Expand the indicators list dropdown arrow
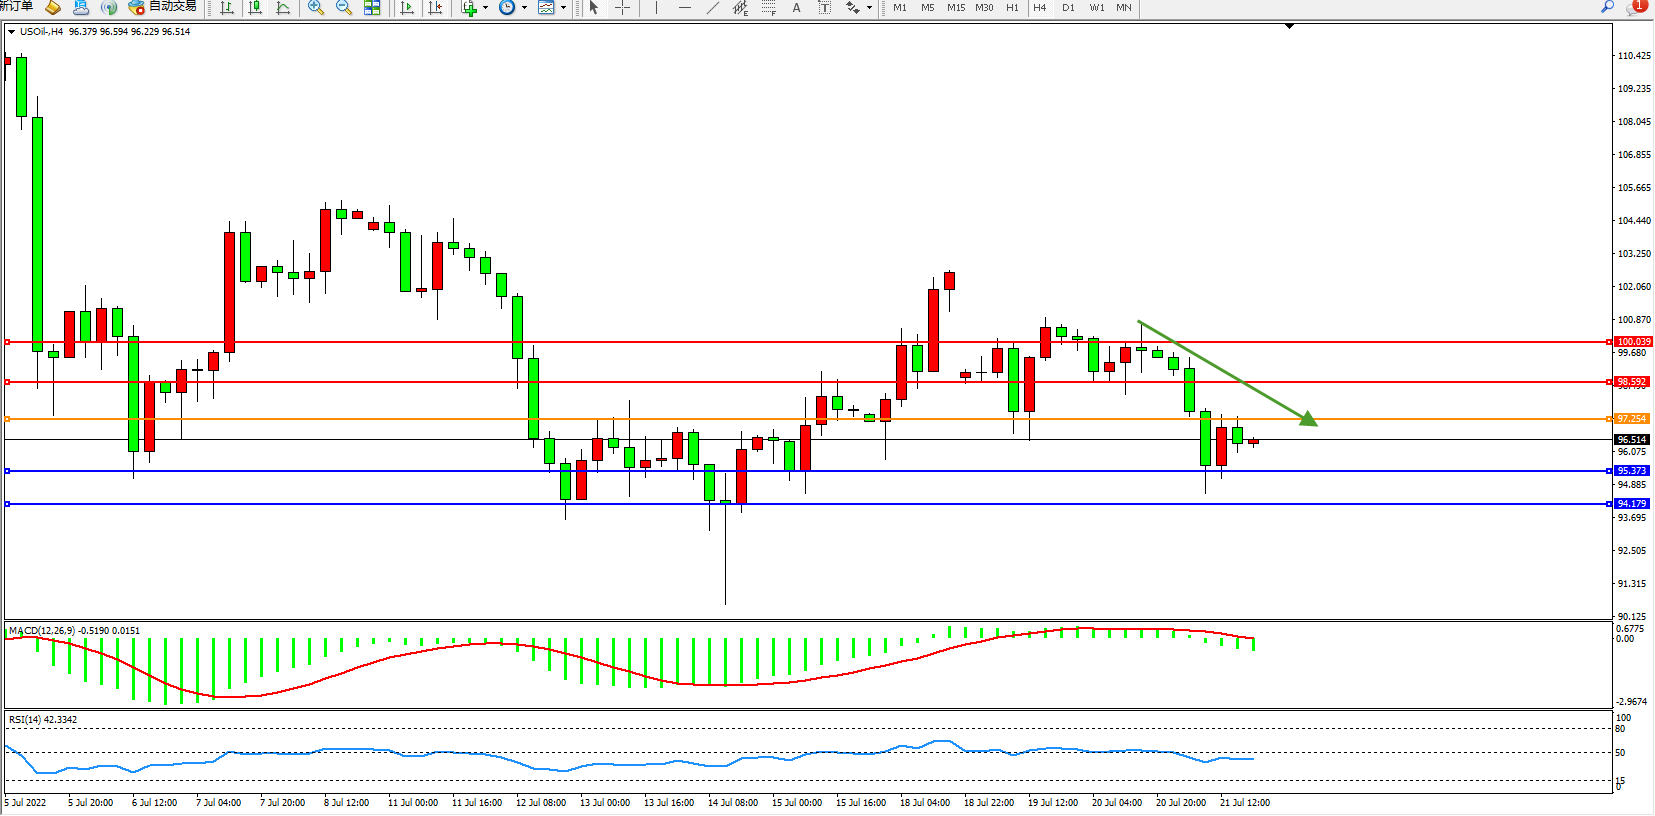The height and width of the screenshot is (816, 1655). [x=486, y=8]
